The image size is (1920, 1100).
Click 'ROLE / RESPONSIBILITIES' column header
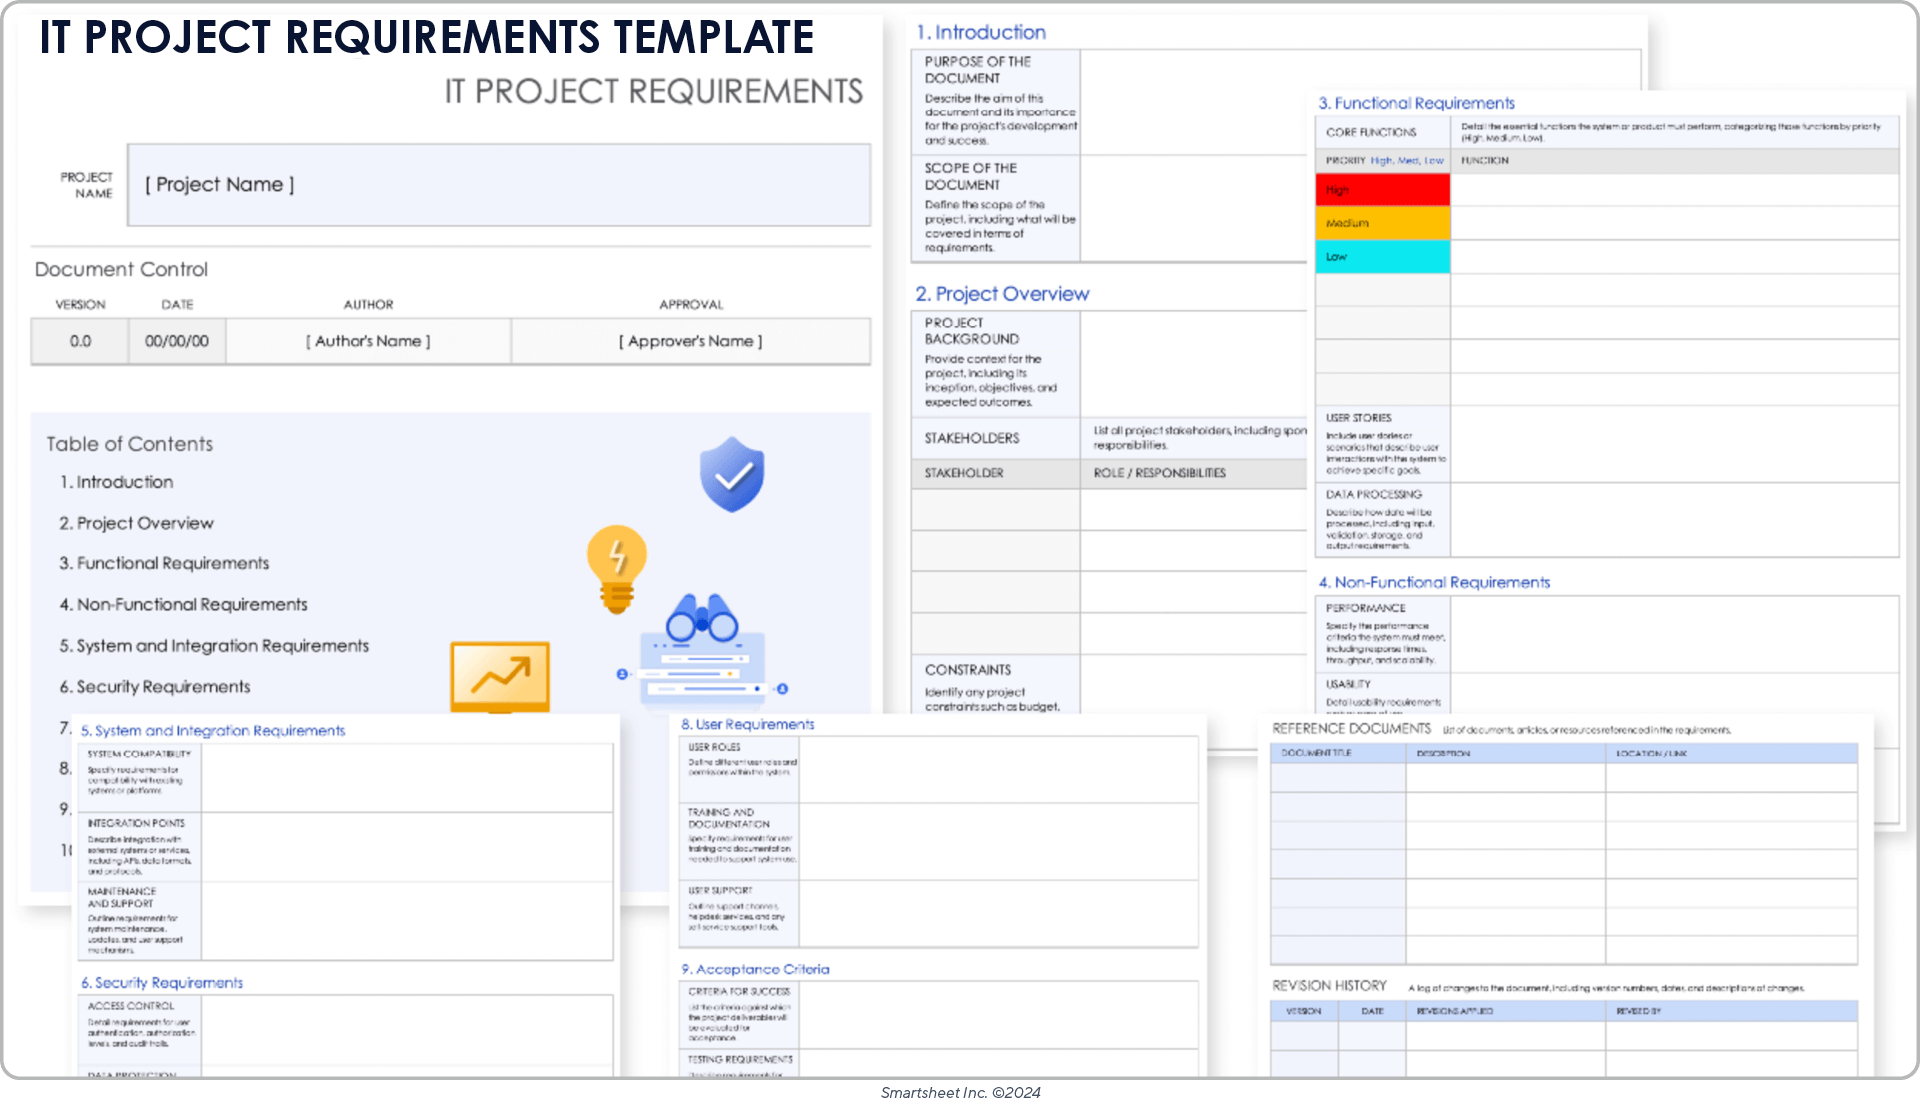[1160, 473]
